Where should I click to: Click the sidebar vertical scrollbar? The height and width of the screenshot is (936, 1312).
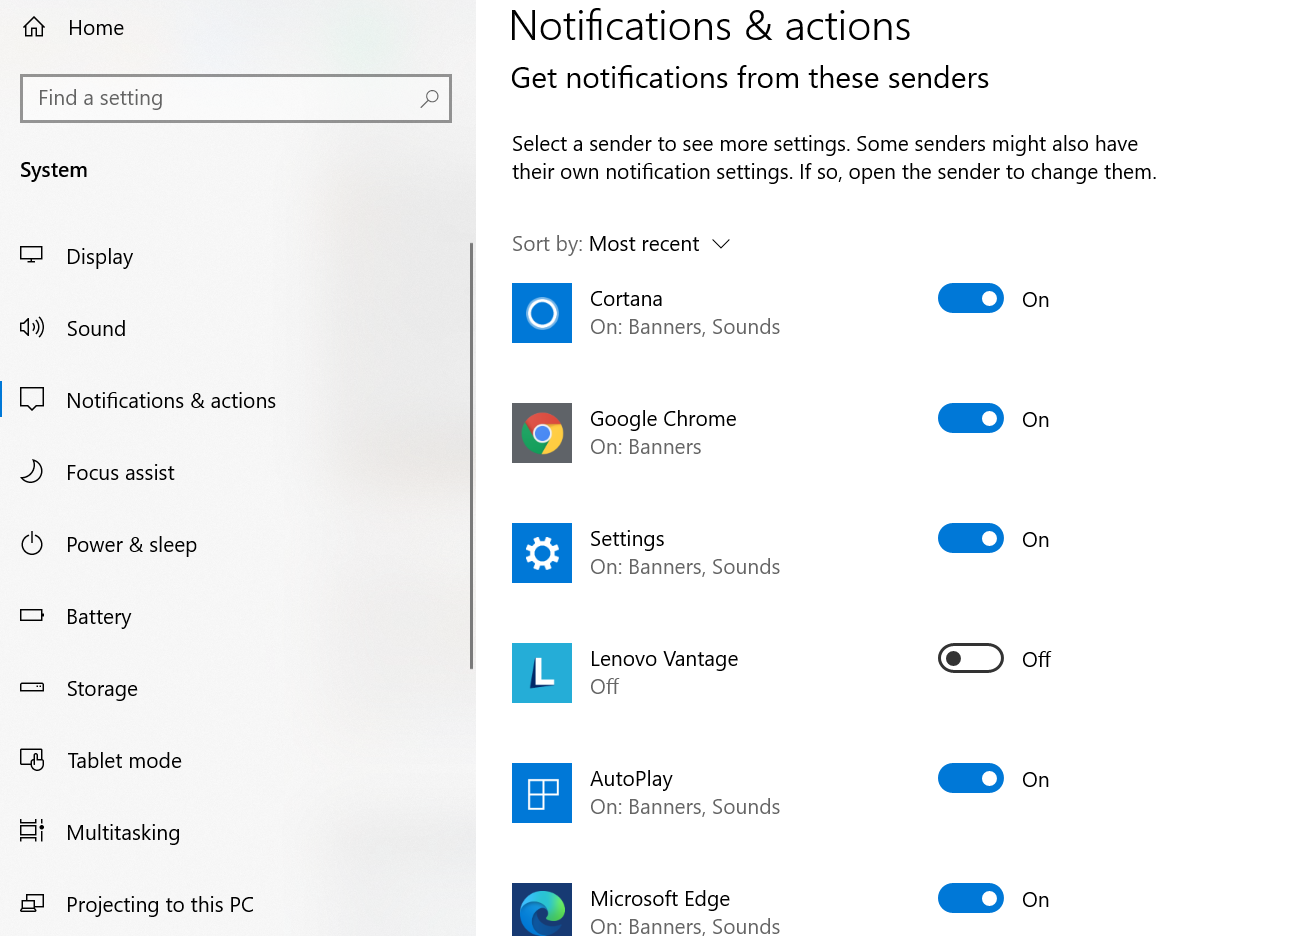click(471, 455)
